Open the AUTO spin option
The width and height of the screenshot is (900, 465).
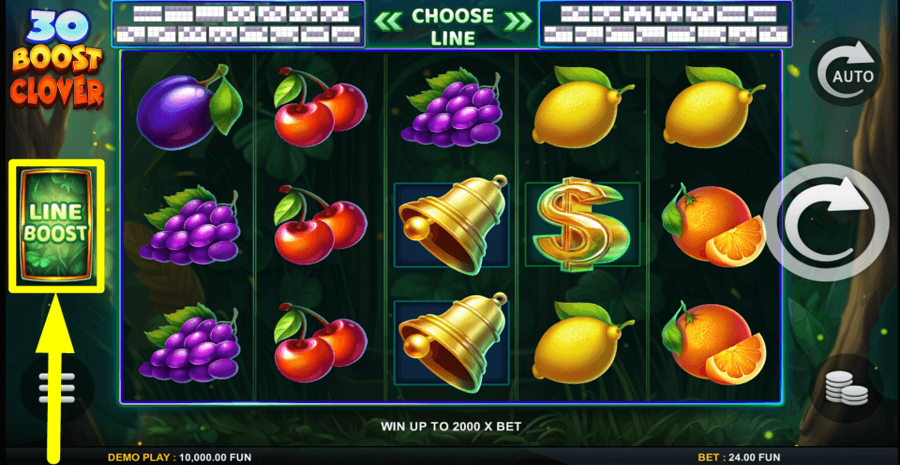click(845, 72)
